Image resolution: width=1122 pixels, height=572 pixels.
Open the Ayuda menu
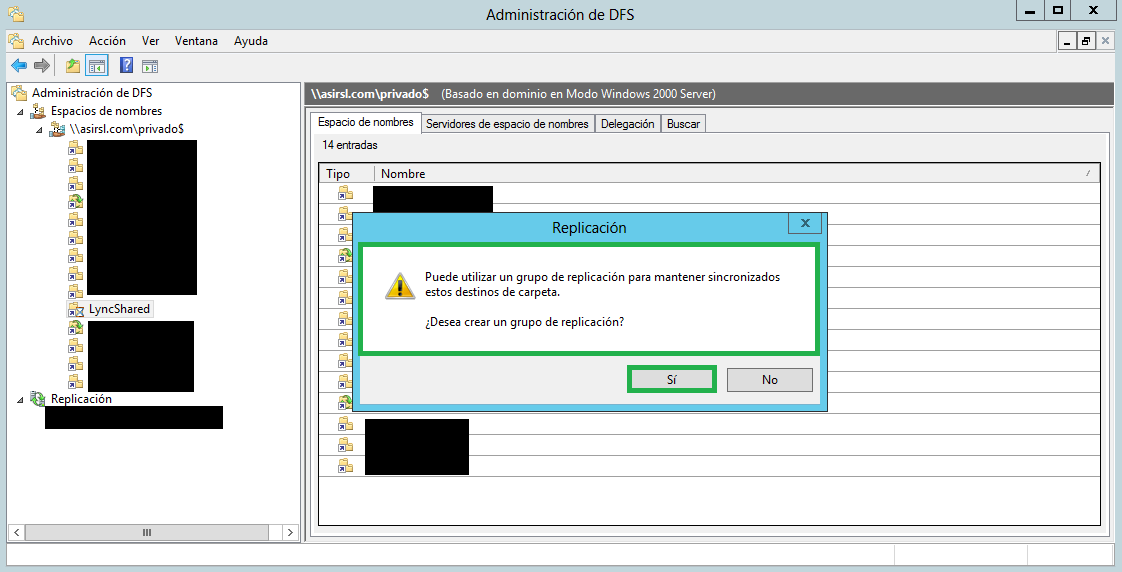point(250,41)
